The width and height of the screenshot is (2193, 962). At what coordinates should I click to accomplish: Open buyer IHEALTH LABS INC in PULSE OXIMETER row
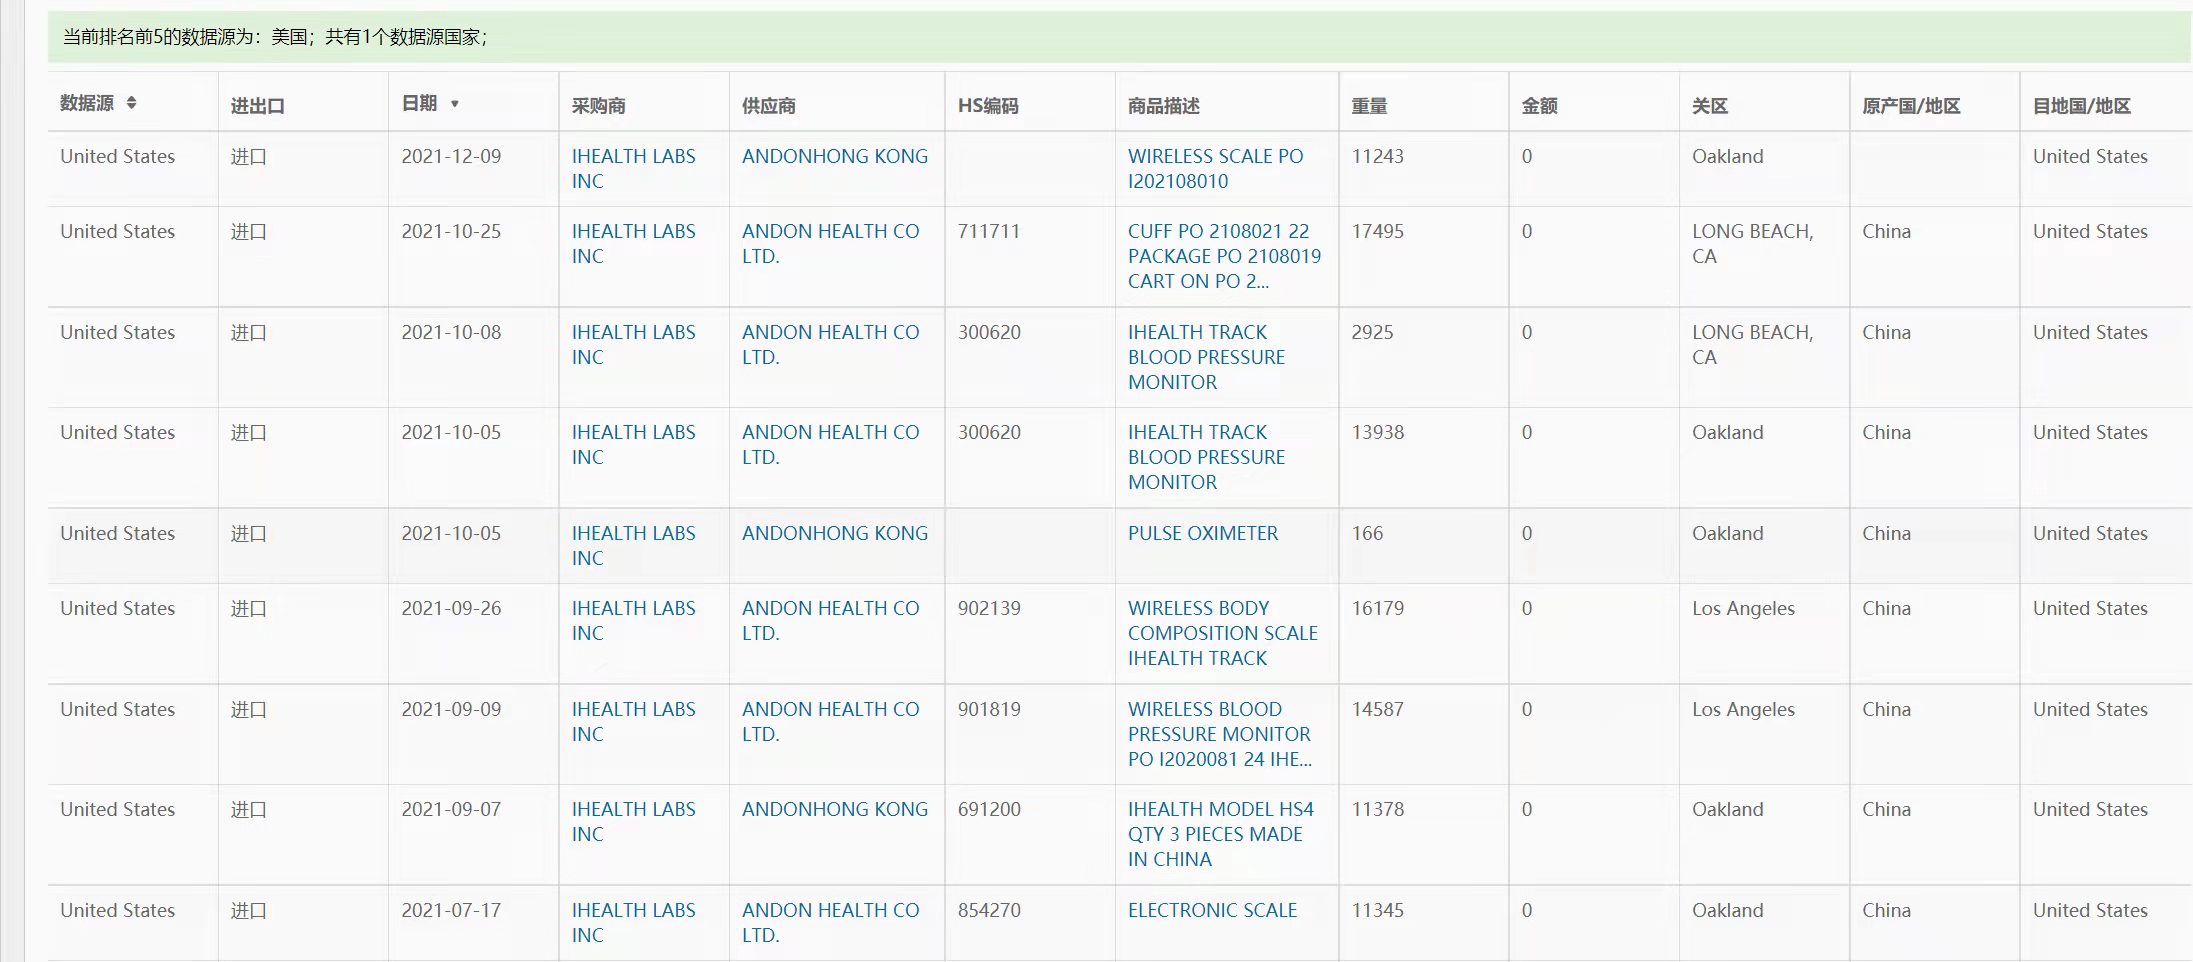pyautogui.click(x=633, y=546)
